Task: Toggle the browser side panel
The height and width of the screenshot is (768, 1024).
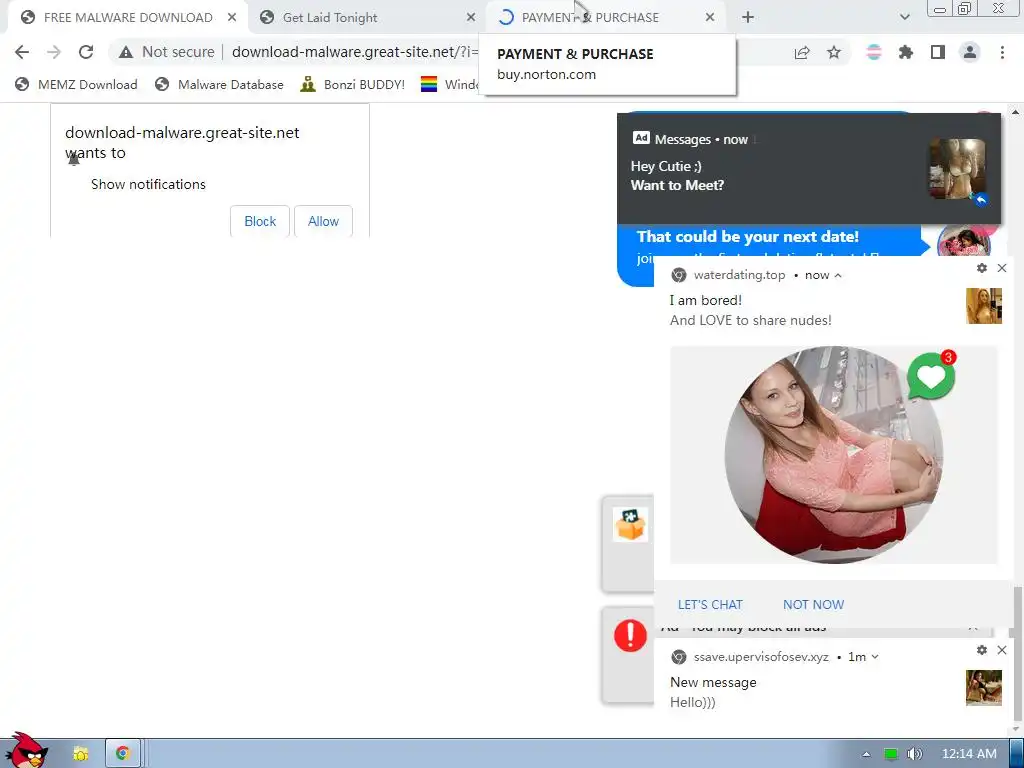Action: tap(938, 52)
